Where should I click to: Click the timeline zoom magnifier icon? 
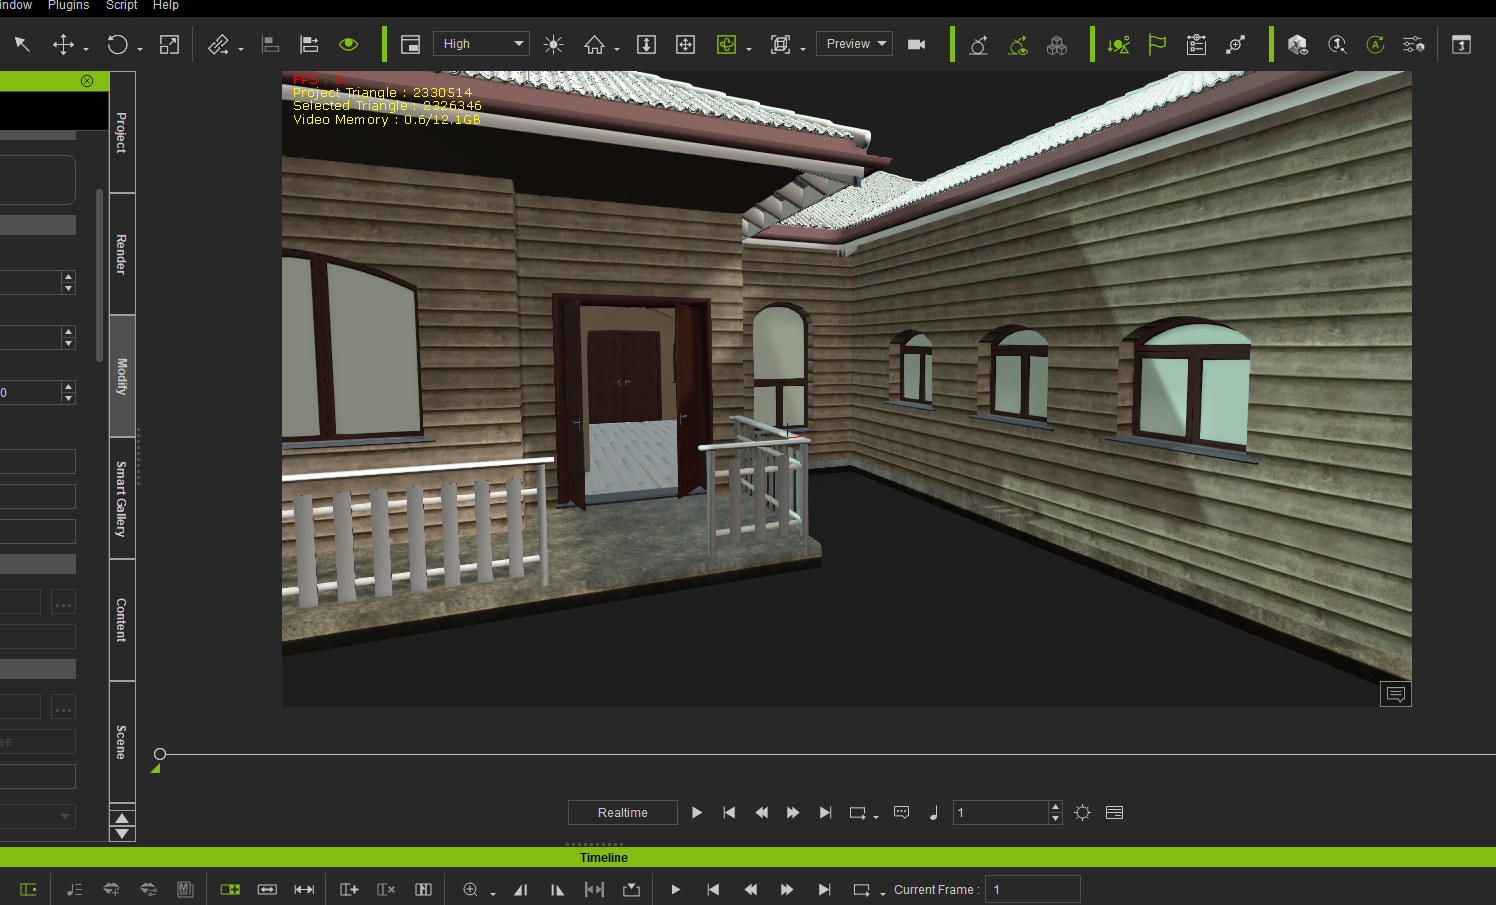point(471,889)
